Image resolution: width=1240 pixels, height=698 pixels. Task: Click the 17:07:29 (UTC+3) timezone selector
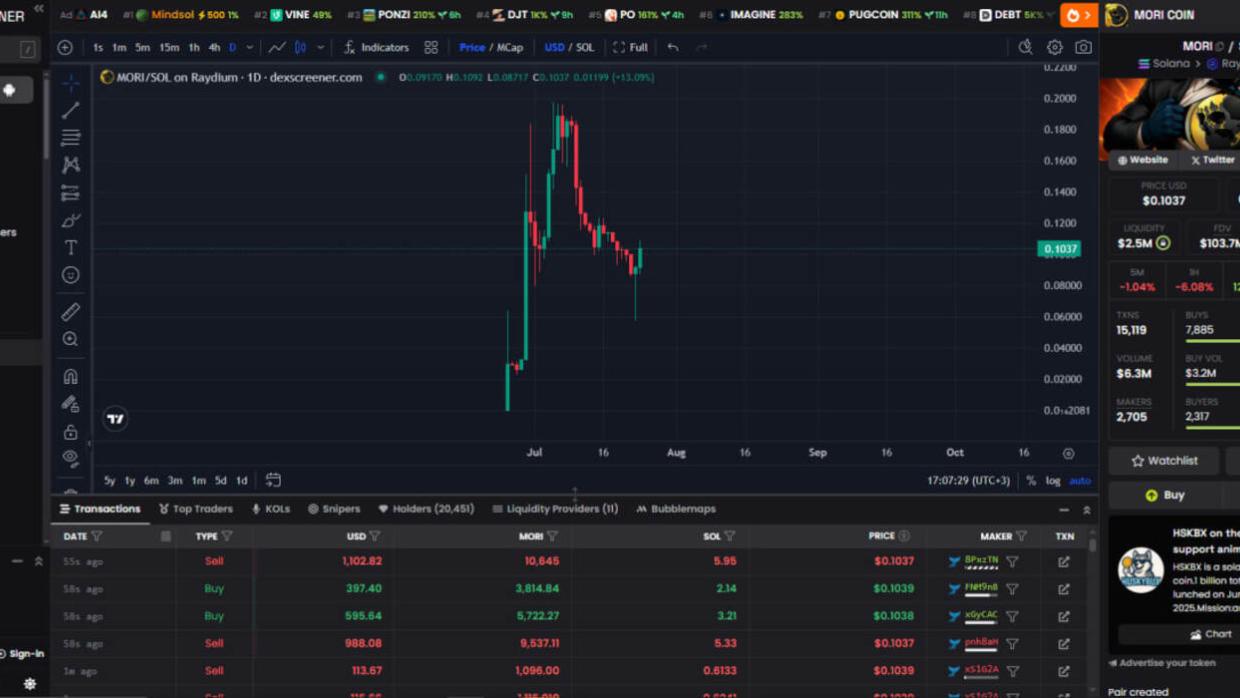(968, 481)
